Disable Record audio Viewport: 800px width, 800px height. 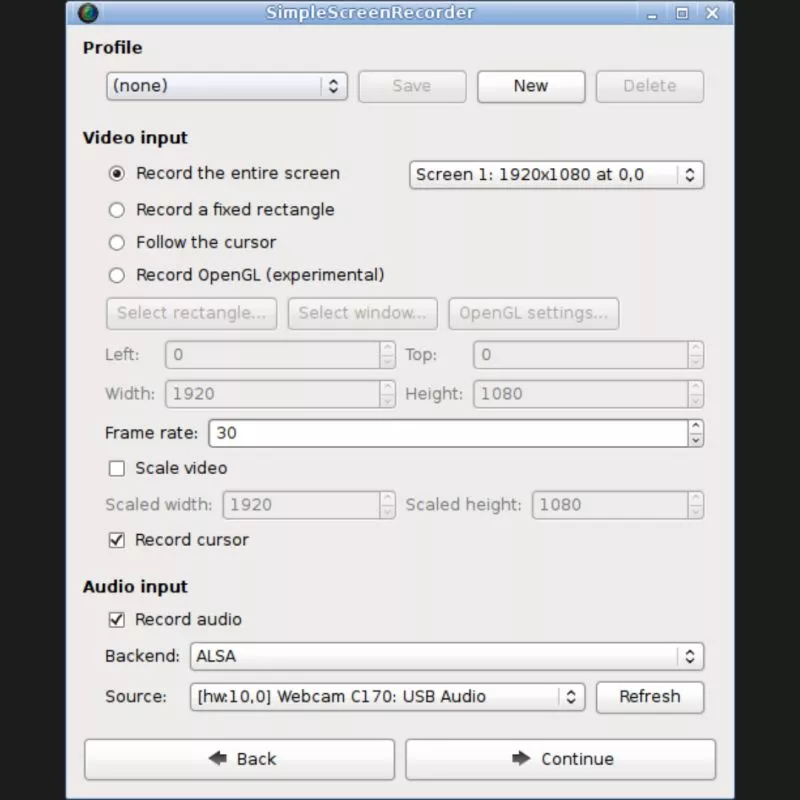click(117, 620)
